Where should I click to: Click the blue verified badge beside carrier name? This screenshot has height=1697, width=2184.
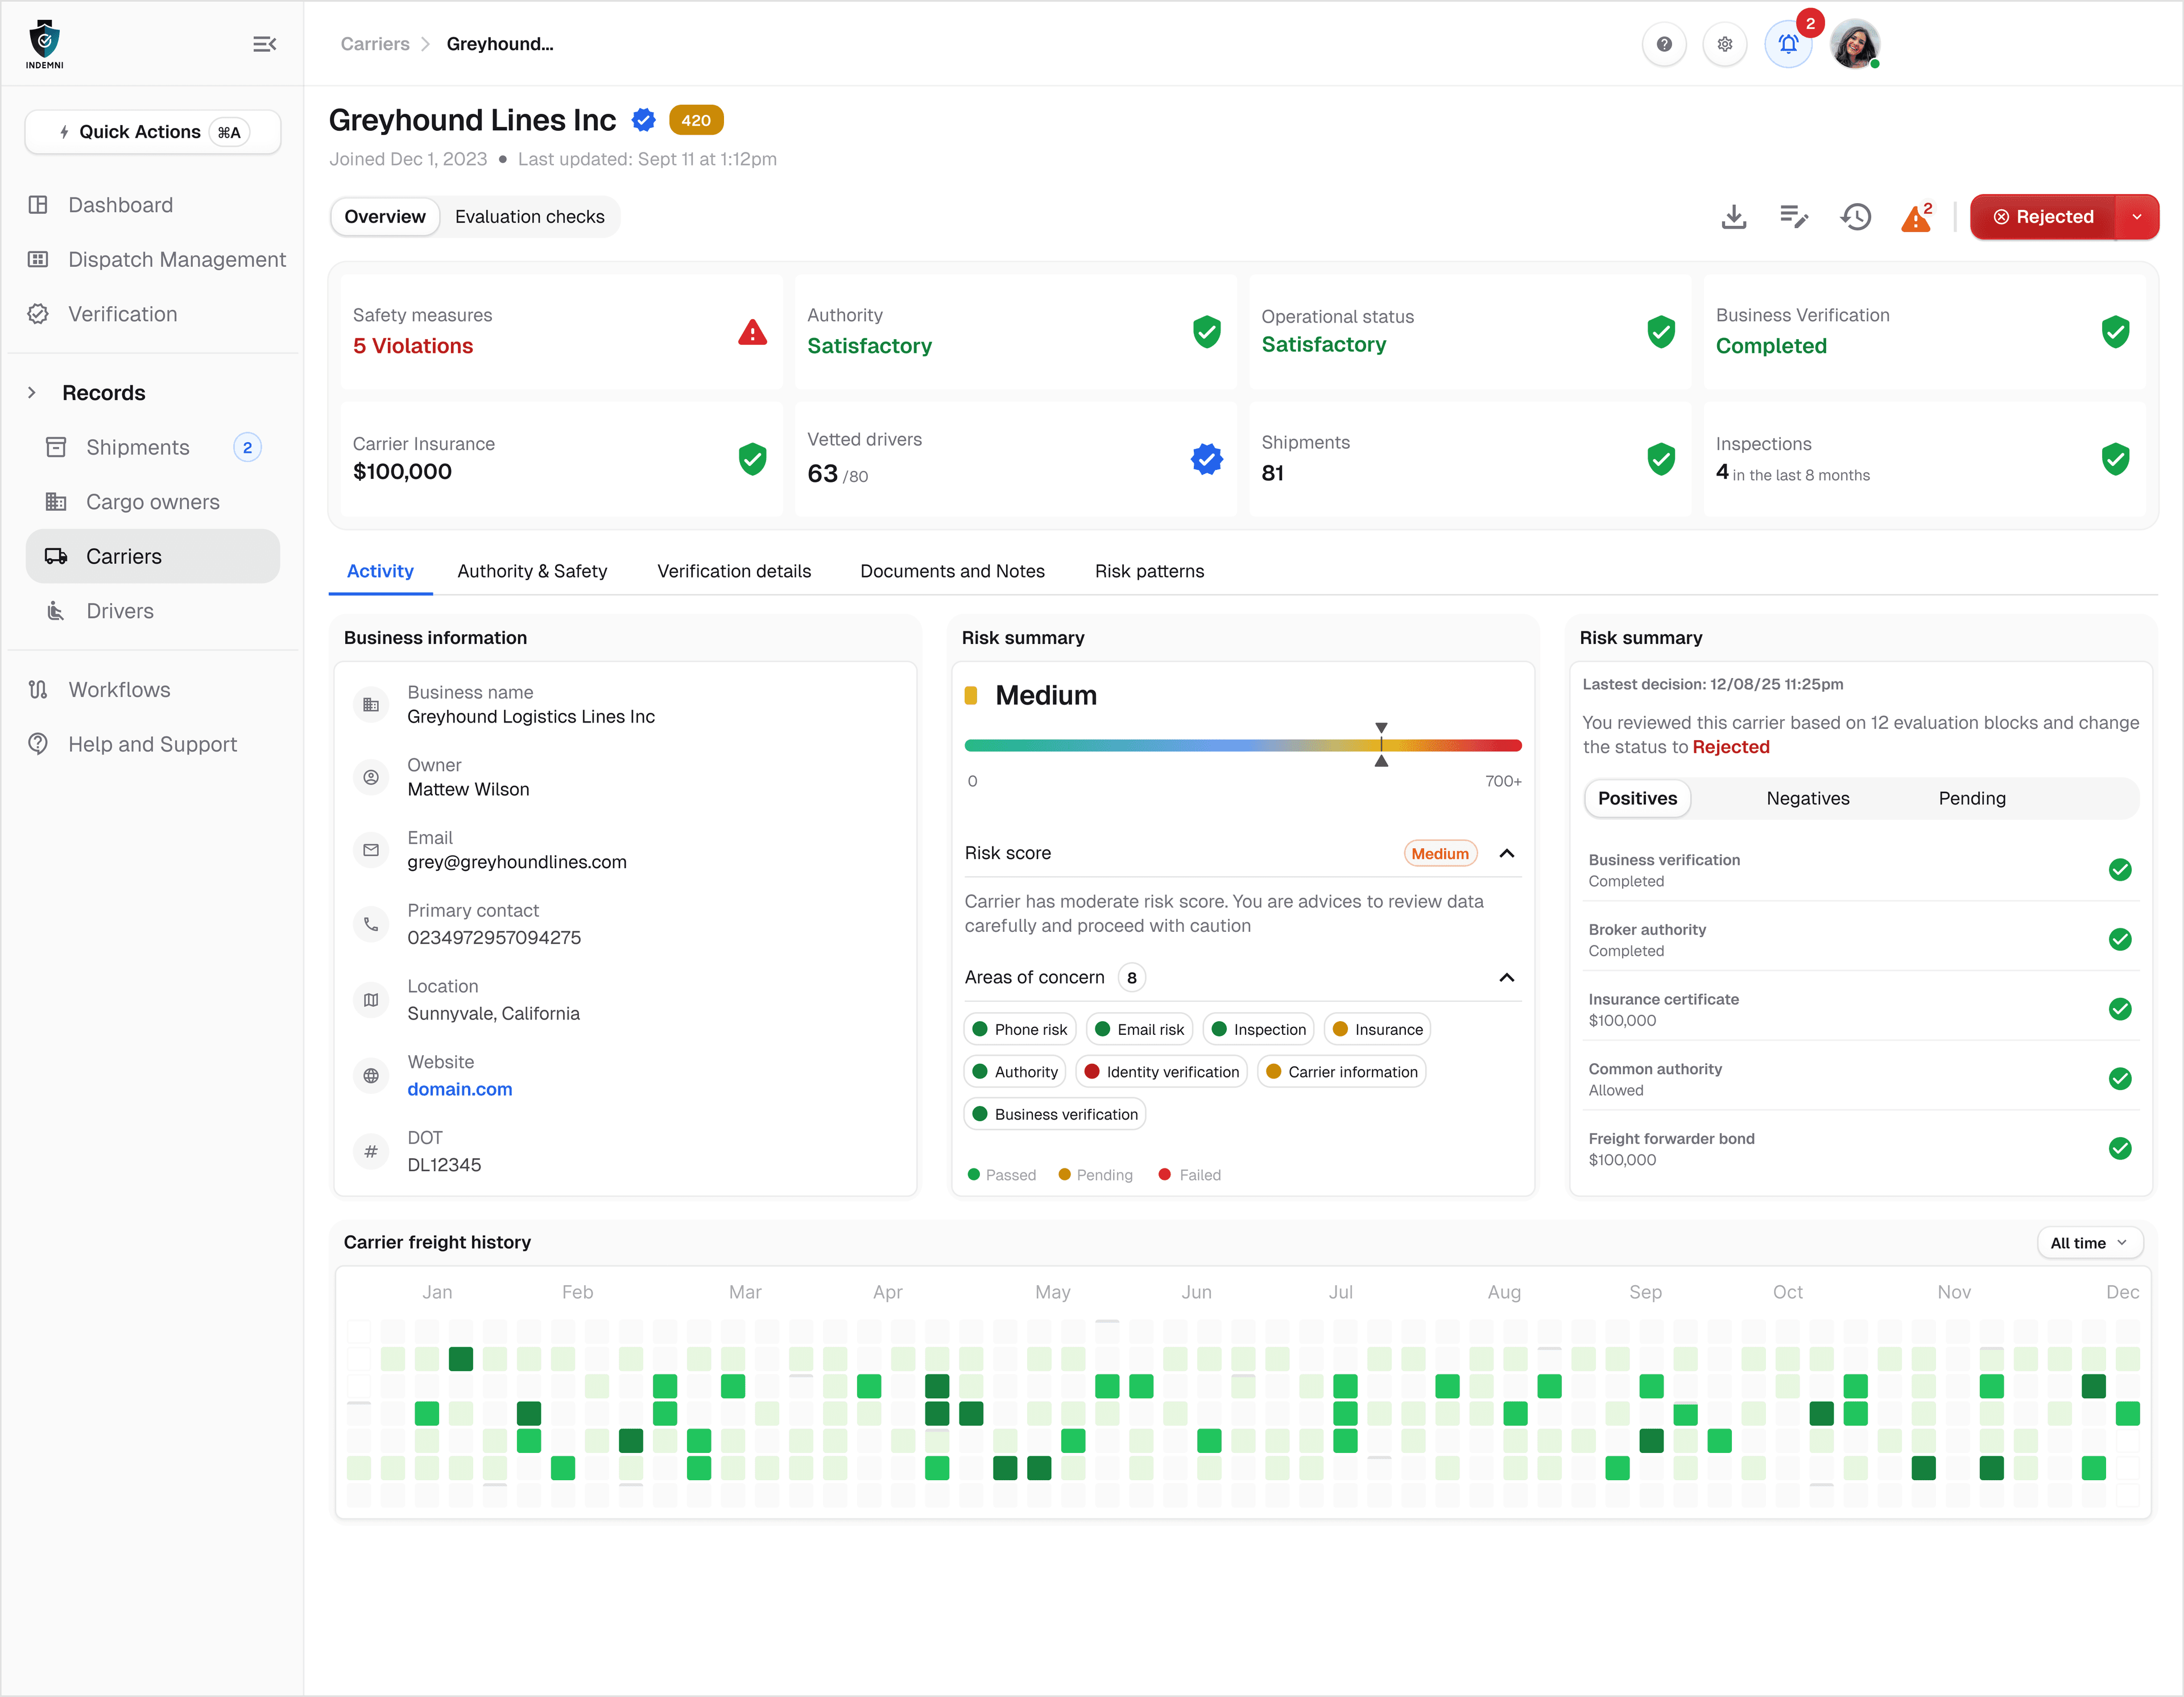(x=644, y=121)
